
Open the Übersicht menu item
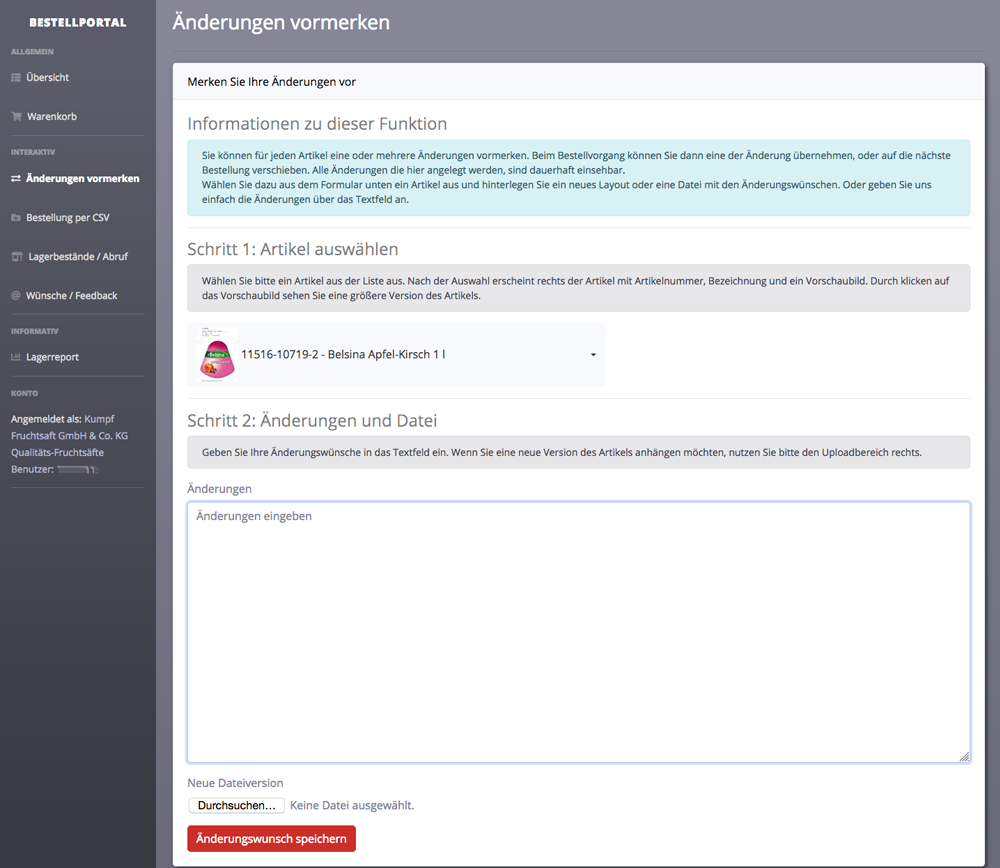click(x=47, y=78)
